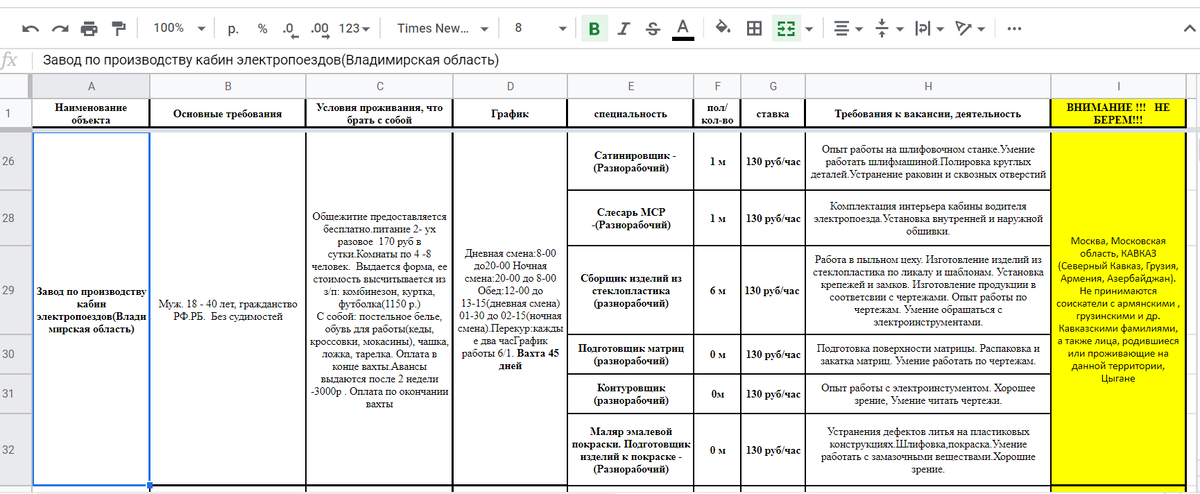This screenshot has height=494, width=1200.
Task: Click the fx function icon
Action: click(x=10, y=60)
